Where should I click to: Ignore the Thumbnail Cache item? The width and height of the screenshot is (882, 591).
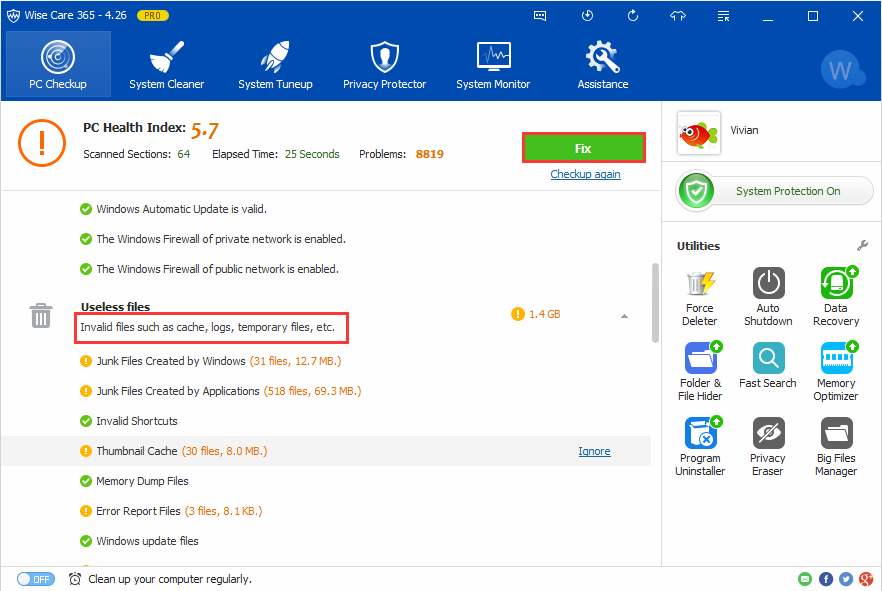pos(594,451)
